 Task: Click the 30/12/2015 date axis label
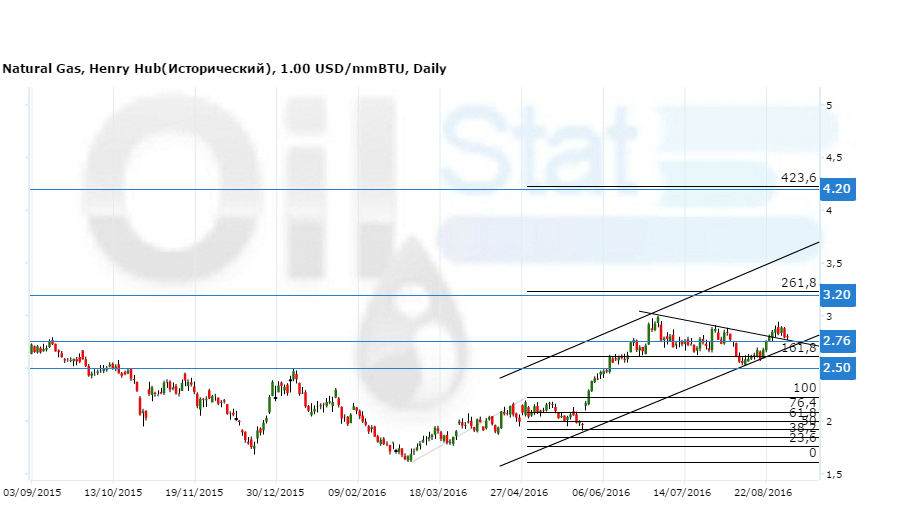pos(275,493)
